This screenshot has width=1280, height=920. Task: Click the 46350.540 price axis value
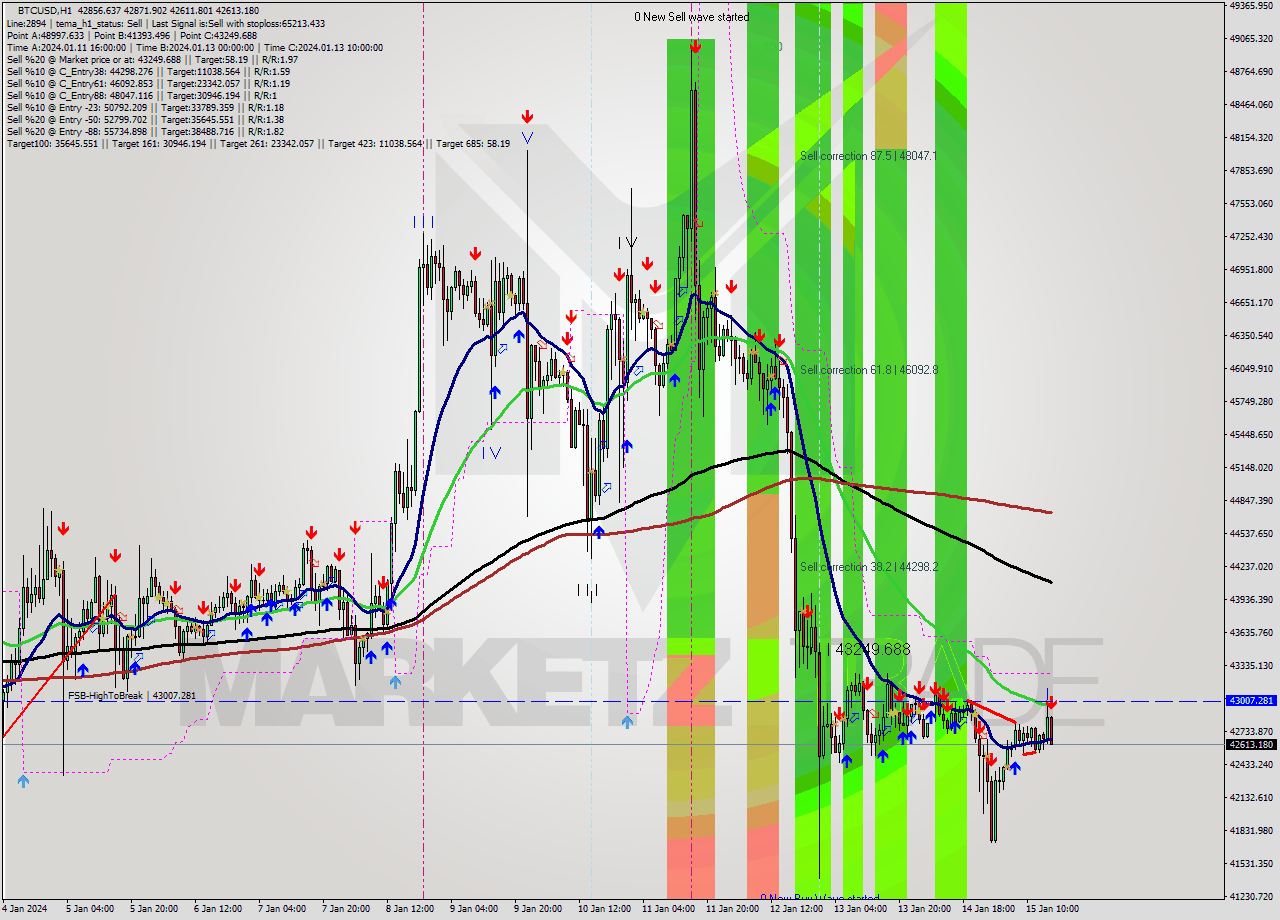(1251, 336)
